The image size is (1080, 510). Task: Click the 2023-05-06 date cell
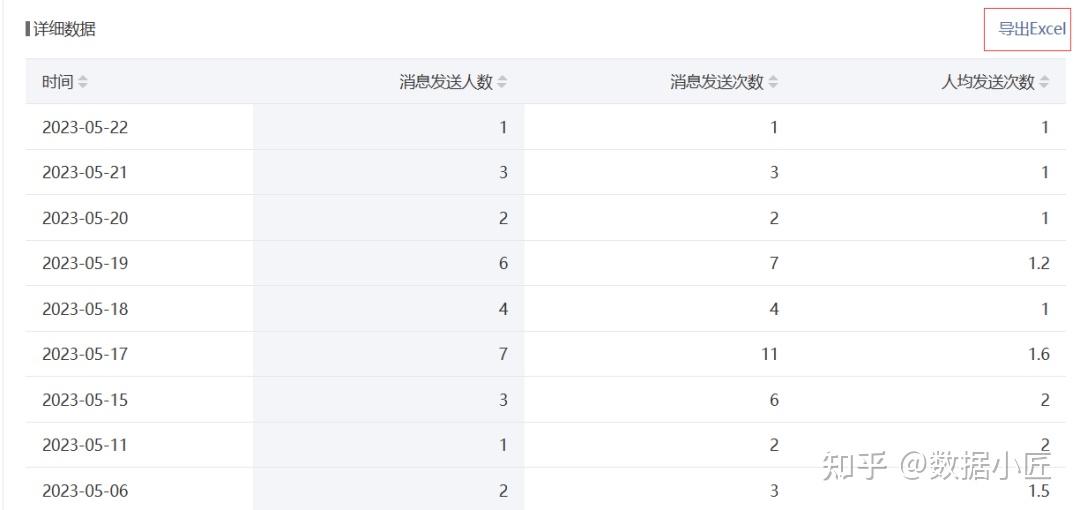pos(85,490)
